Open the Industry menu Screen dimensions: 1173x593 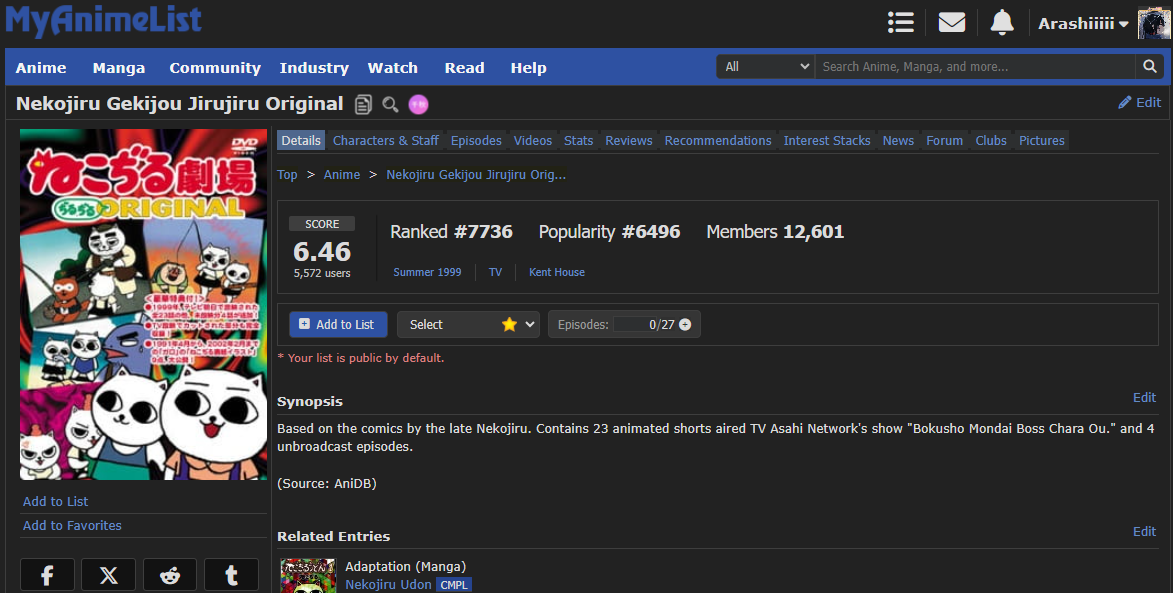point(314,67)
